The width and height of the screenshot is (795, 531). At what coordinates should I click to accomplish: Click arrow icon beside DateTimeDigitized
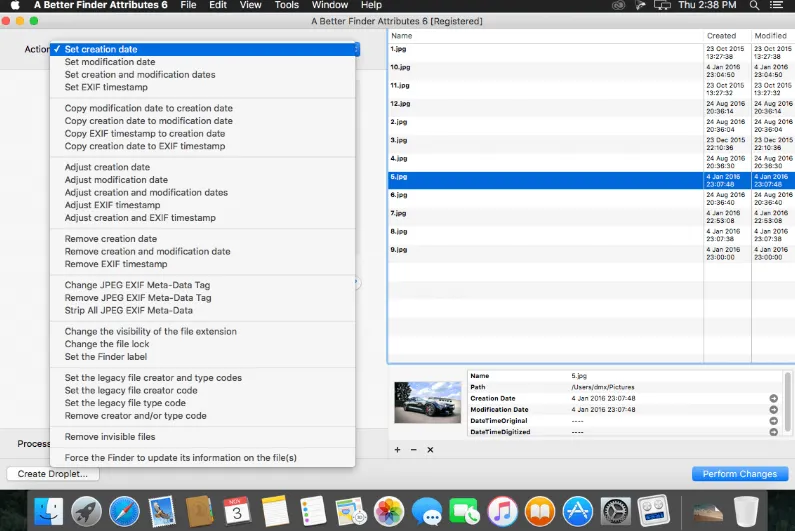(773, 432)
